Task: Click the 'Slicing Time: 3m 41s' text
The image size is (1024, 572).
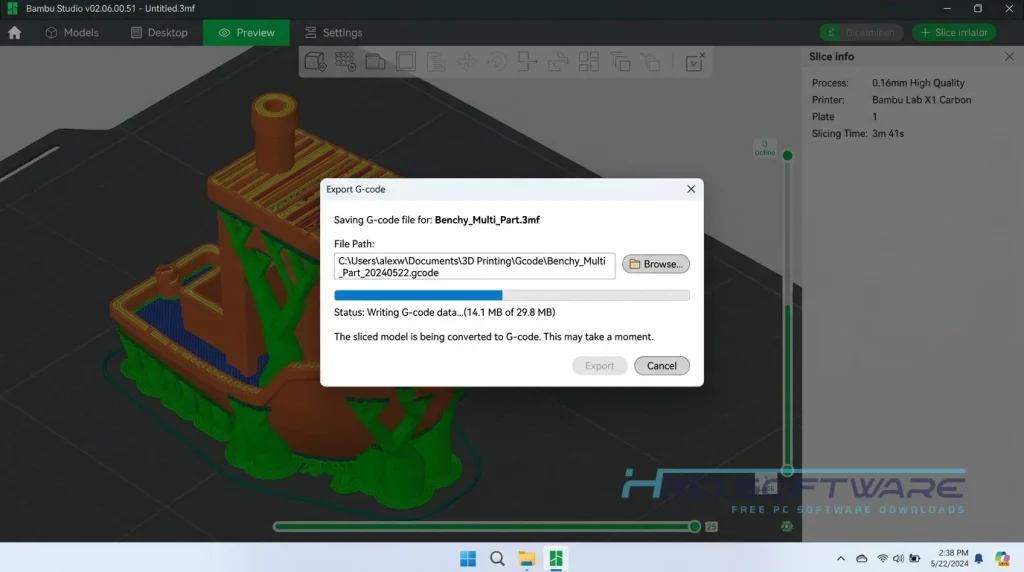Action: tap(857, 133)
